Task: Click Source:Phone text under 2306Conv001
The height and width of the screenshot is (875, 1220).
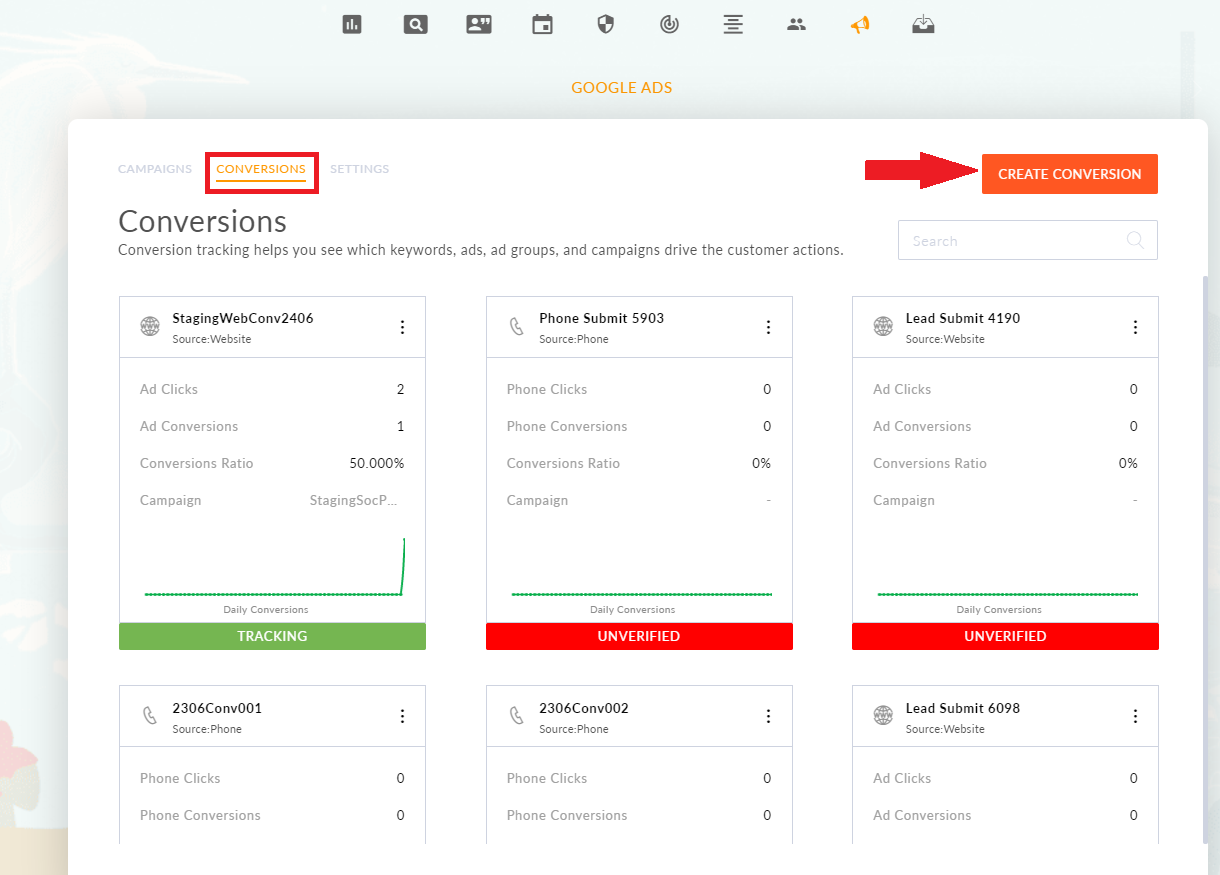Action: (x=207, y=729)
